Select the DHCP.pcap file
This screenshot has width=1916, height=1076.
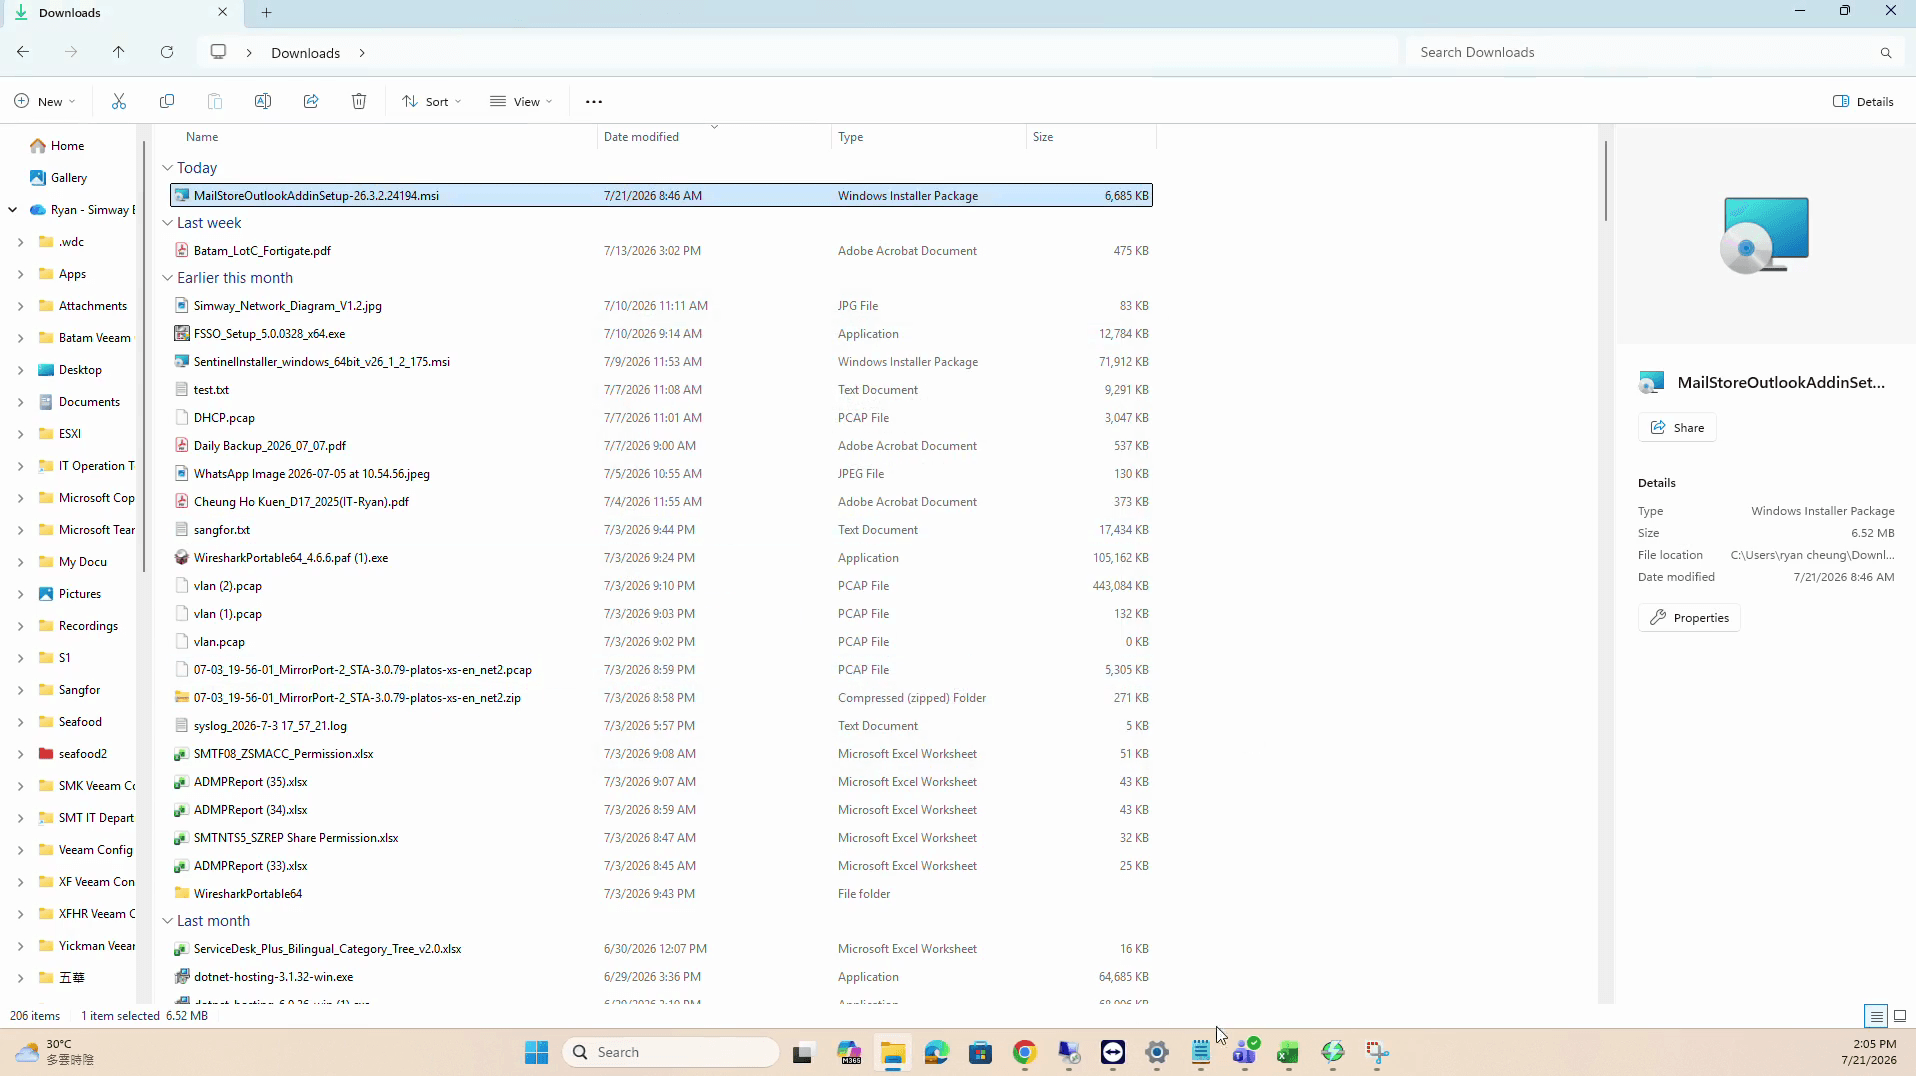coord(661,418)
